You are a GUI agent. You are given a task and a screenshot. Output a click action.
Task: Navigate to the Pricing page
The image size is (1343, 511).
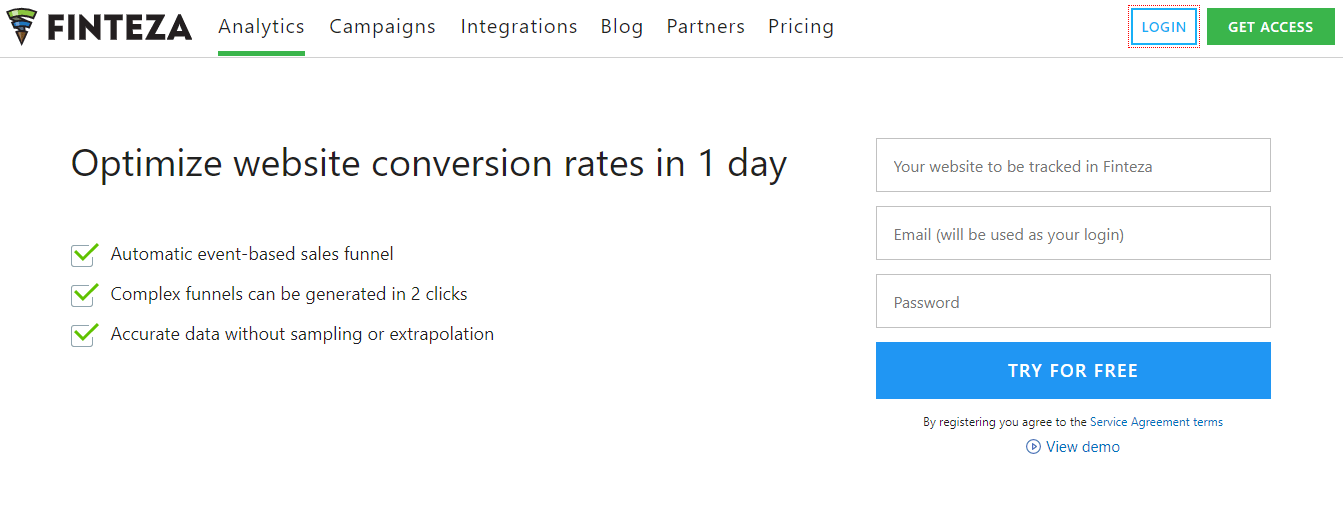tap(801, 27)
